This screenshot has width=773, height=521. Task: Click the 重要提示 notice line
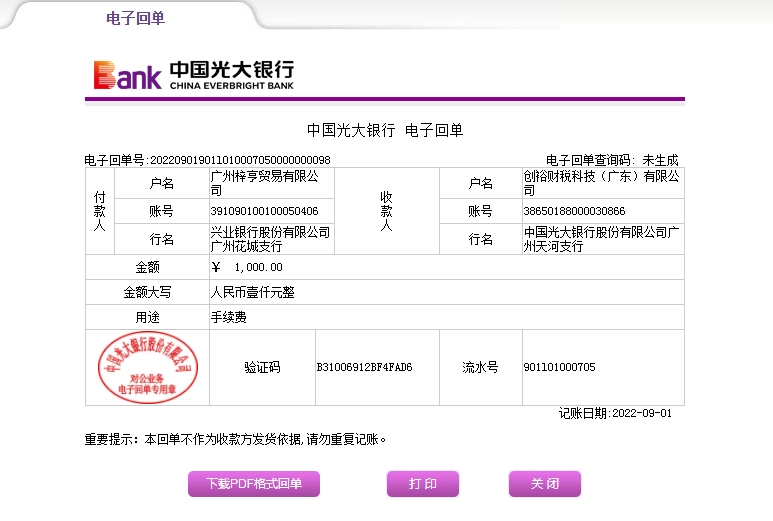click(x=235, y=439)
